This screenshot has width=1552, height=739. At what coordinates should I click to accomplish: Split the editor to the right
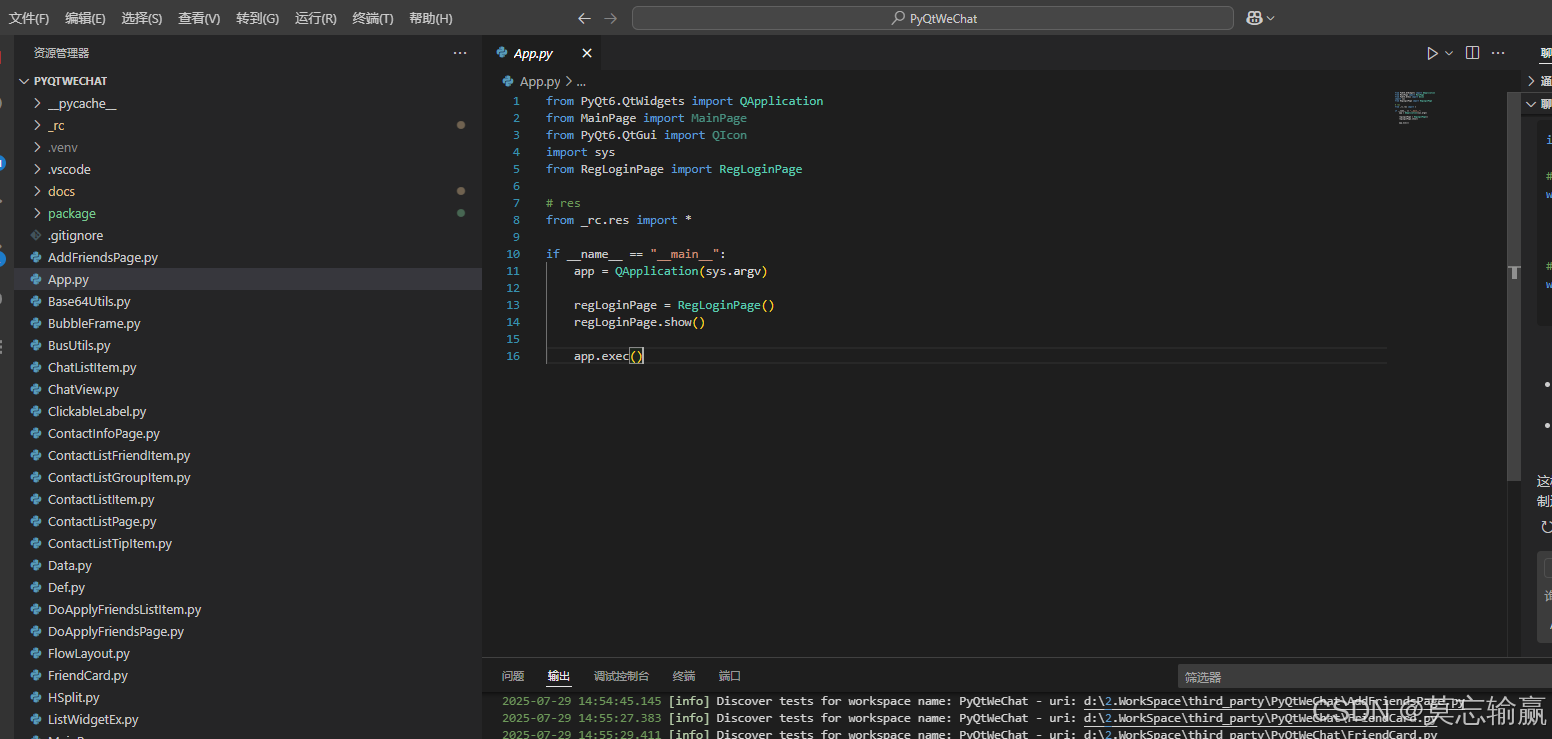coord(1472,53)
